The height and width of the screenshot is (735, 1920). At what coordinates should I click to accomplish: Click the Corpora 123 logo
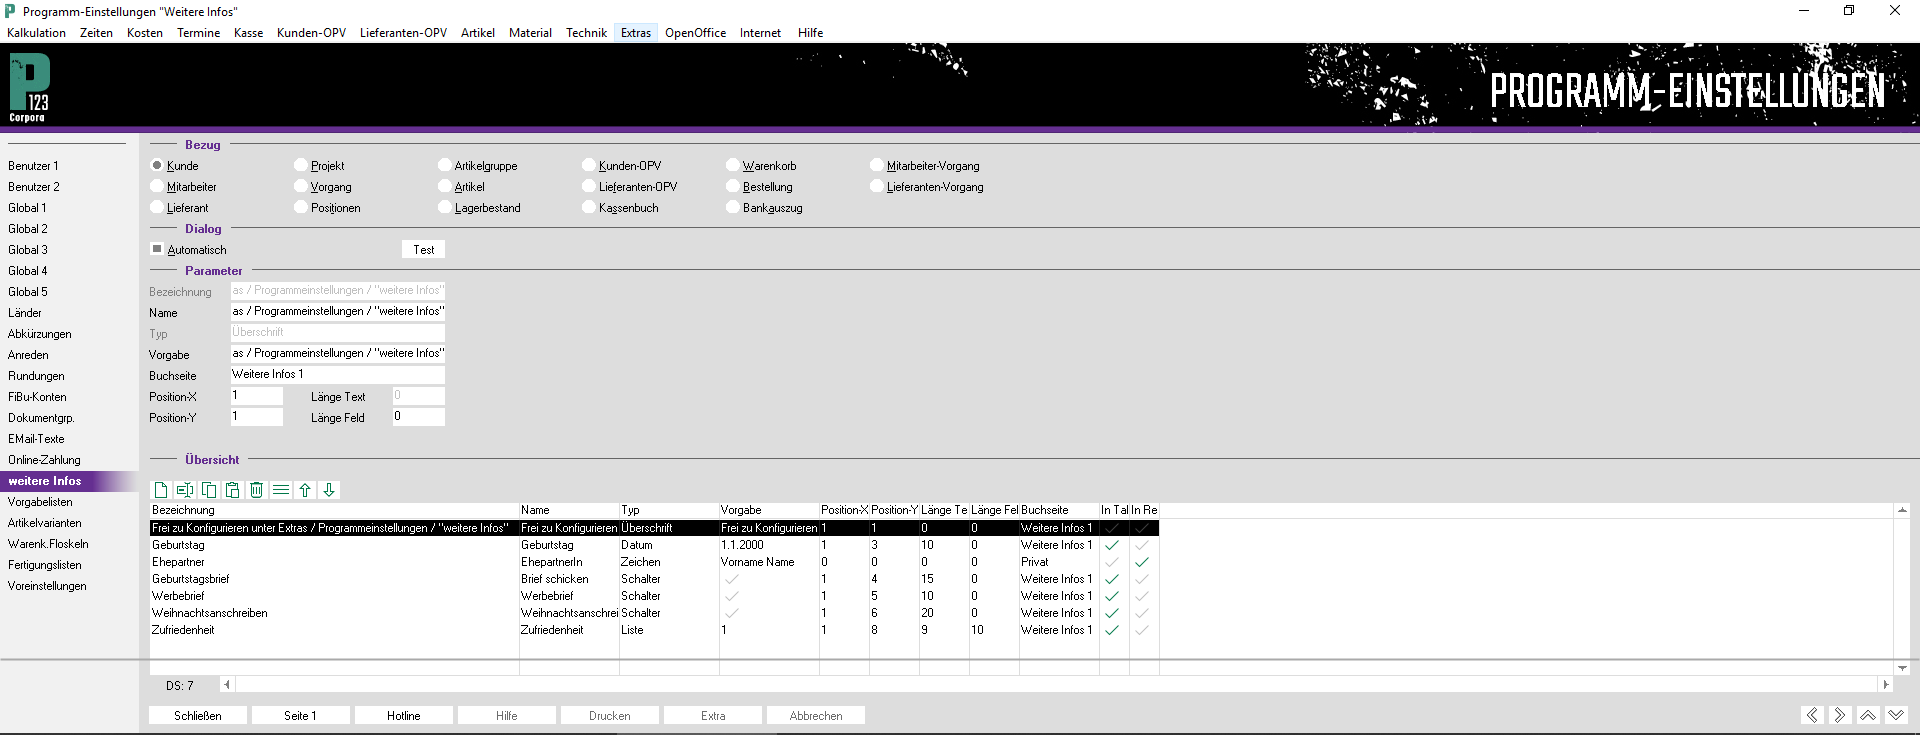click(x=29, y=88)
